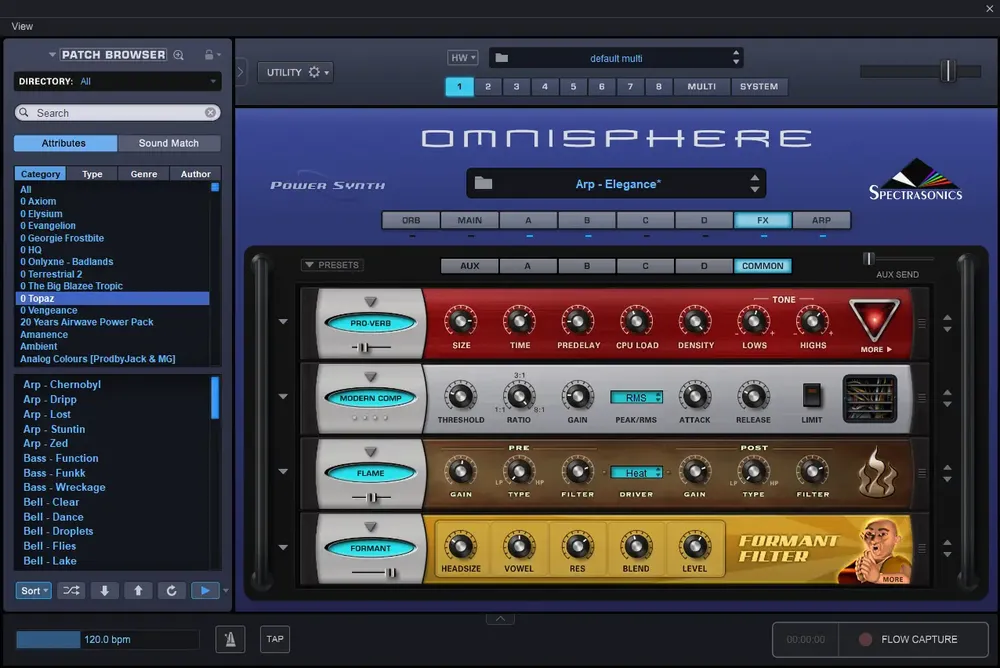Click the Modern Comp rack thumbnail
Image resolution: width=1000 pixels, height=668 pixels.
click(870, 399)
